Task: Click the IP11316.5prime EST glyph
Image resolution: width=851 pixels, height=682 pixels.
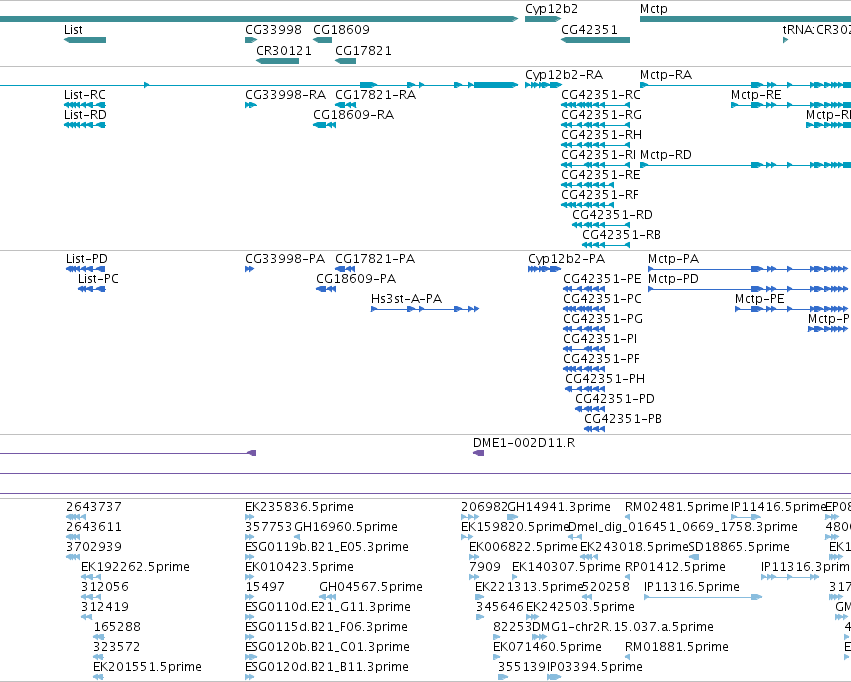Action: click(x=703, y=597)
